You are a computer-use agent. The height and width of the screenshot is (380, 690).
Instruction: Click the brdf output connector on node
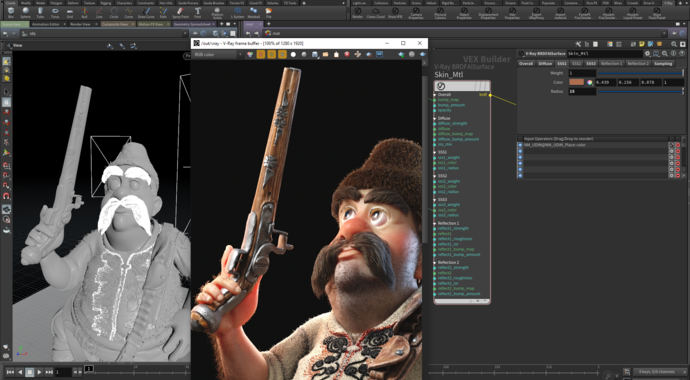tap(490, 95)
